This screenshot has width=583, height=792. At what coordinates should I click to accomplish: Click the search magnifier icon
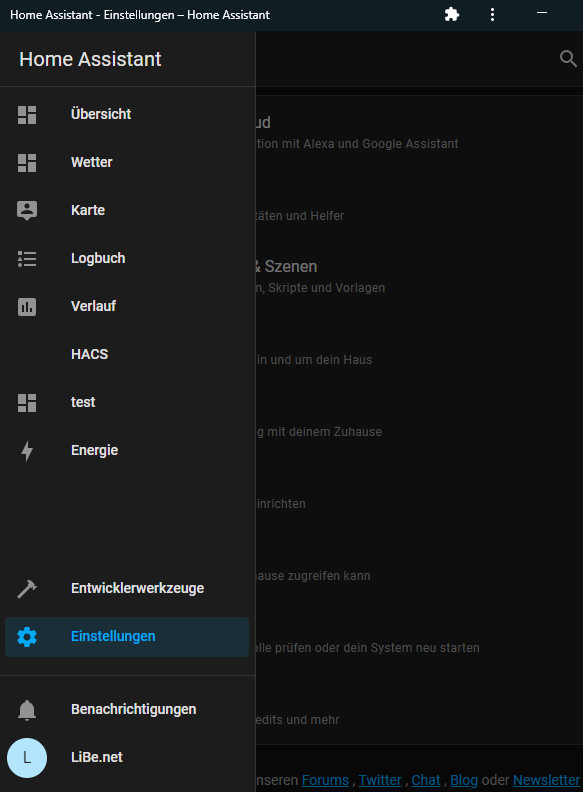[x=568, y=59]
